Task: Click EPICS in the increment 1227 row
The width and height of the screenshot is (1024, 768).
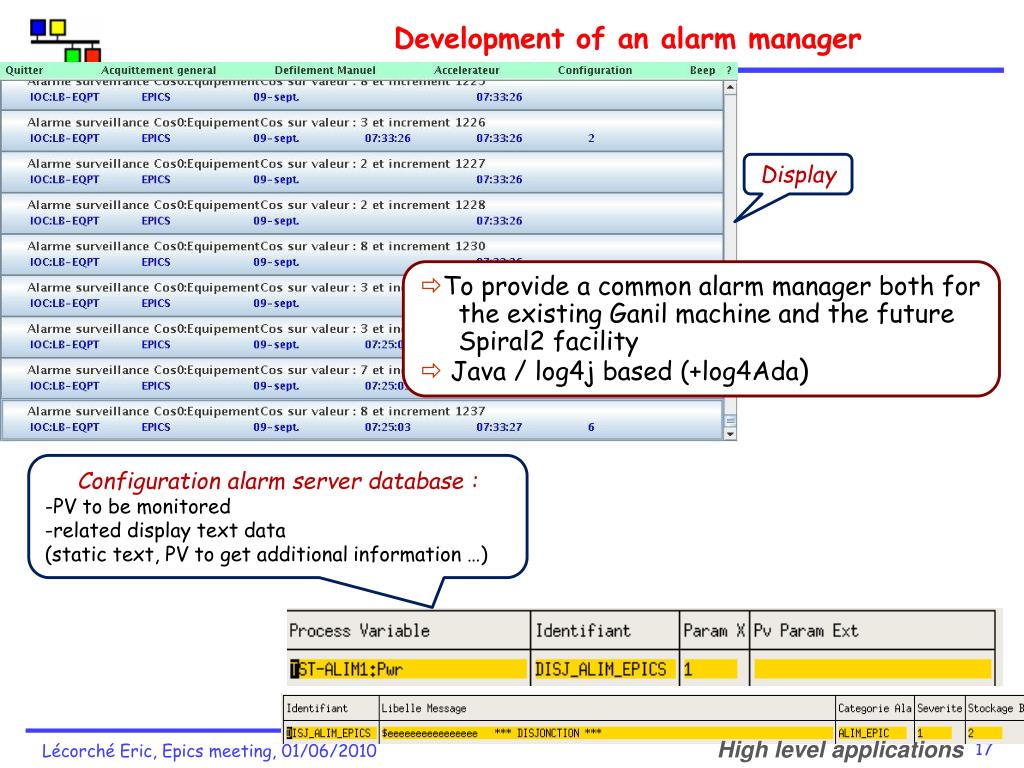Action: tap(155, 180)
